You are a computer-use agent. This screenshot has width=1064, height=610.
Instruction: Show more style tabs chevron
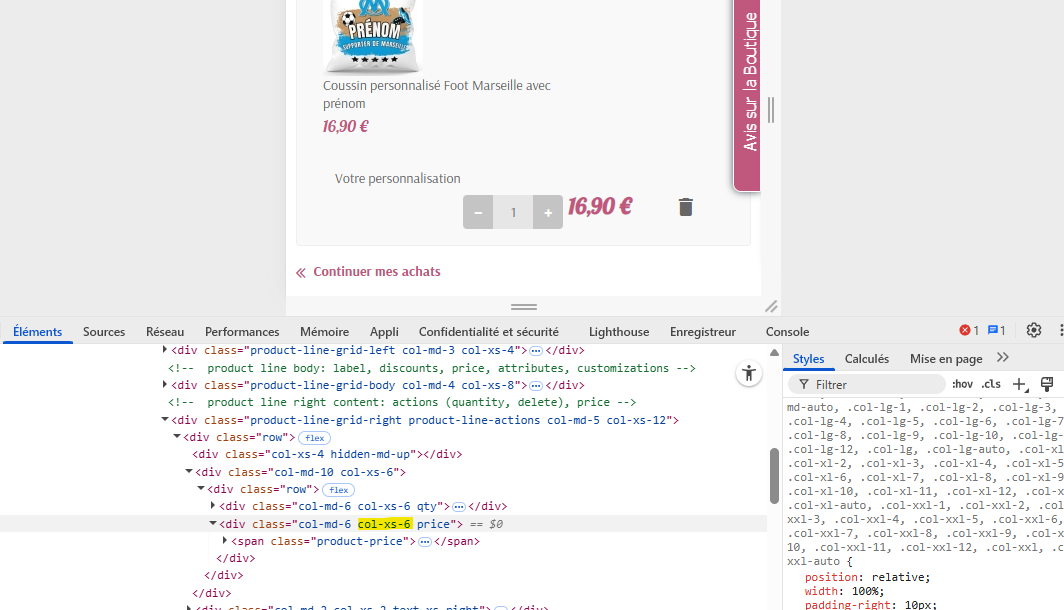[1003, 358]
